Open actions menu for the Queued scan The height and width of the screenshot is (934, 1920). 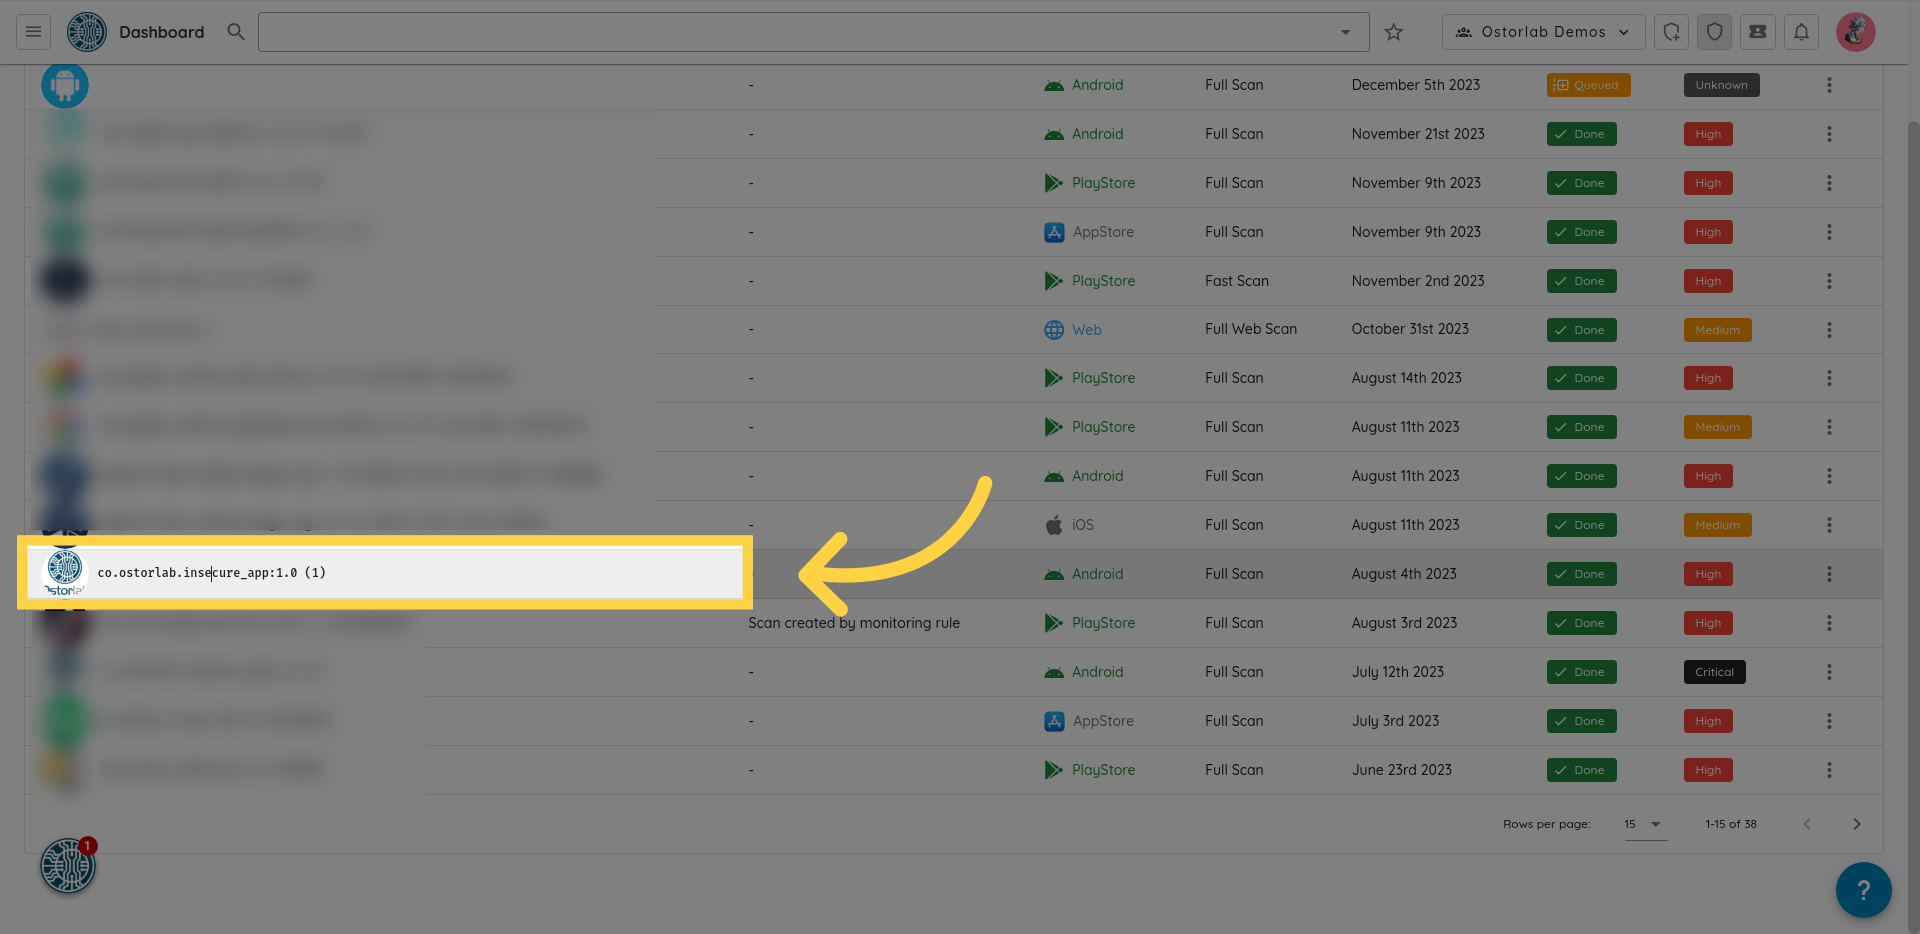pyautogui.click(x=1829, y=85)
